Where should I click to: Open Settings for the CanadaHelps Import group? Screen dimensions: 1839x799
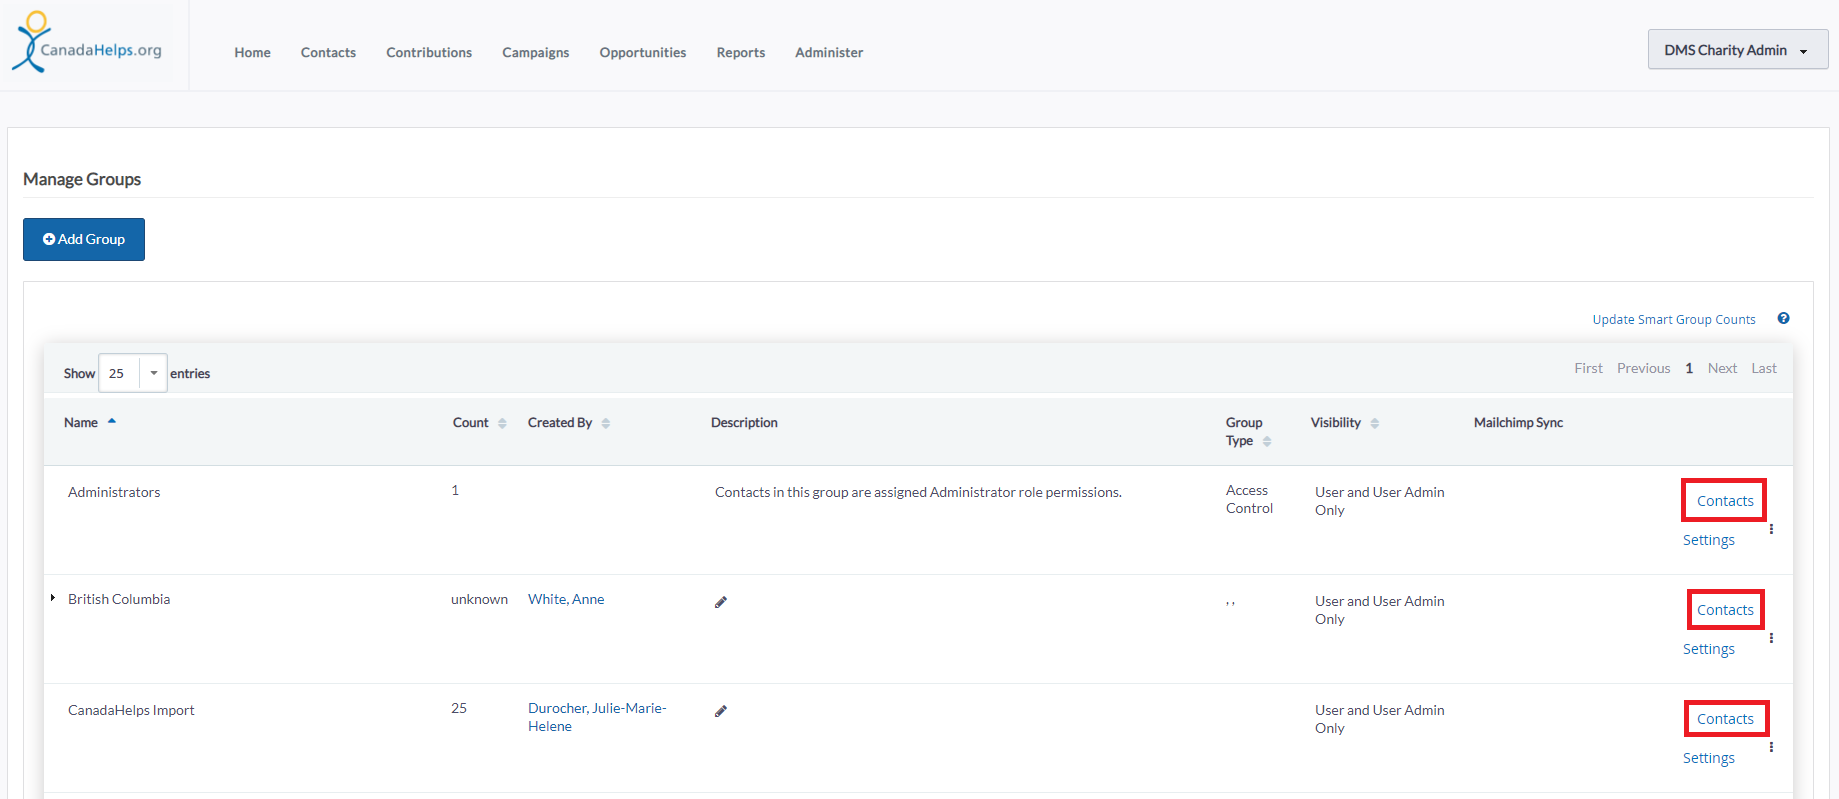click(1709, 758)
